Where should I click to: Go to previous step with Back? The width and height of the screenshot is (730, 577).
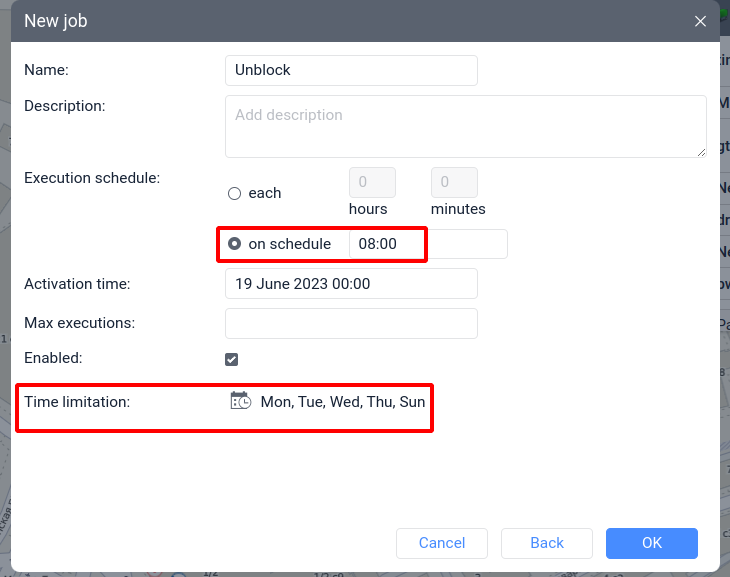point(547,543)
